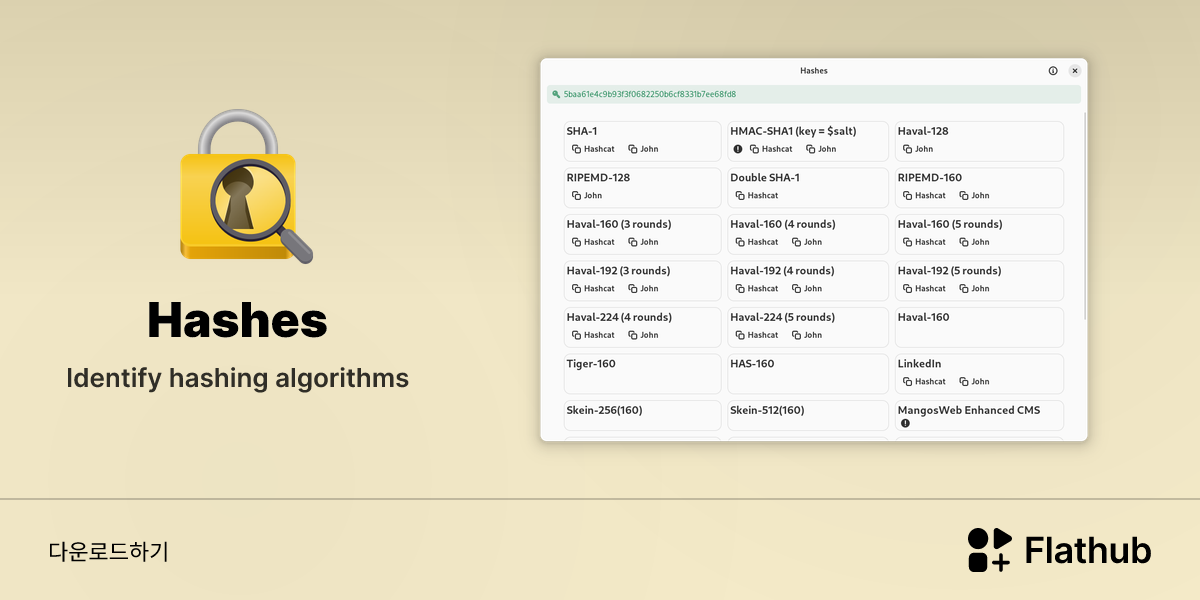1200x600 pixels.
Task: Copy Hashcat mode for Haval-160 (5 rounds)
Action: coord(924,242)
